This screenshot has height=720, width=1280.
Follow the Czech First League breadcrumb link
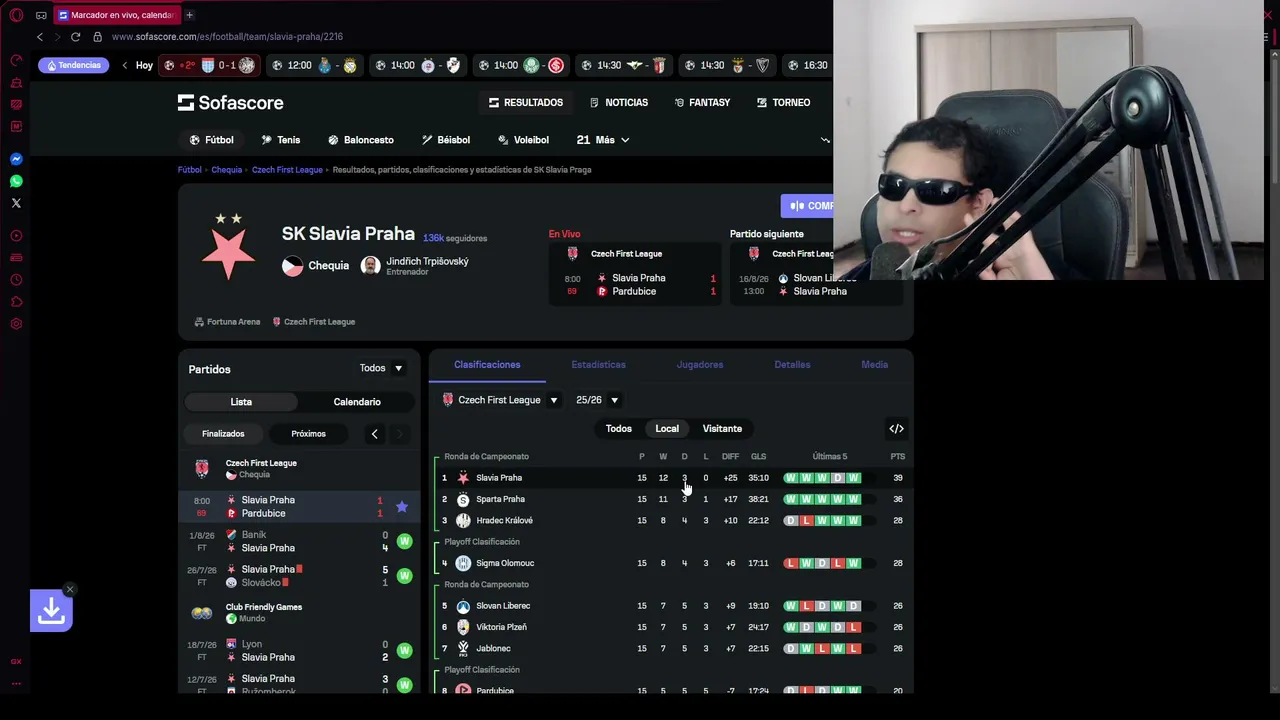287,170
